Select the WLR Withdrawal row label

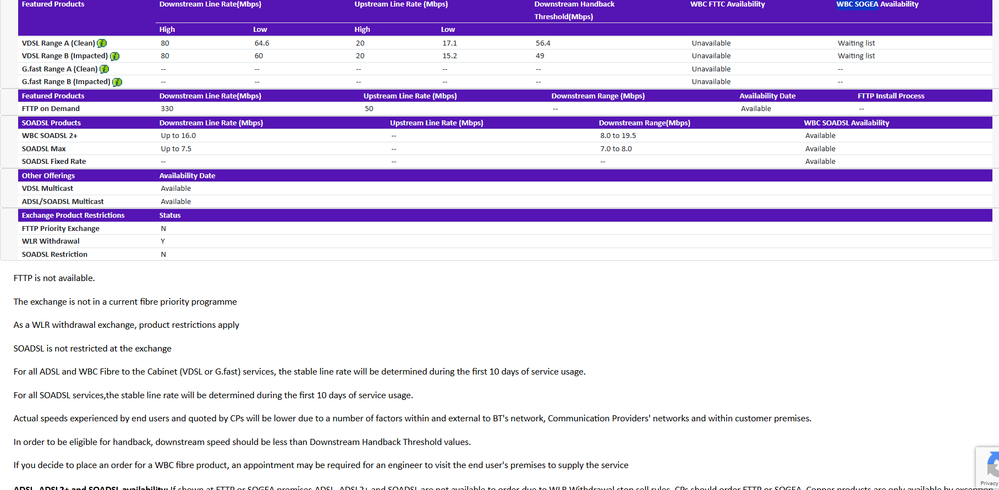click(x=50, y=241)
